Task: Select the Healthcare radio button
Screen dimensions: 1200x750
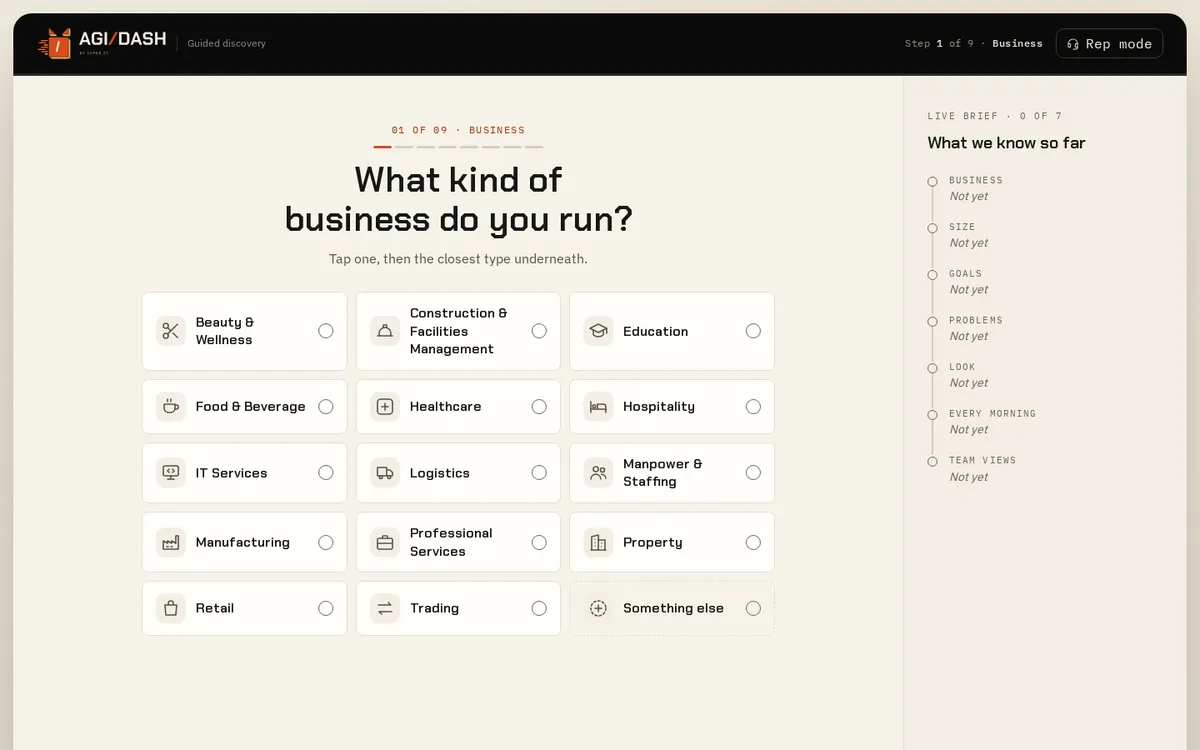Action: point(539,407)
